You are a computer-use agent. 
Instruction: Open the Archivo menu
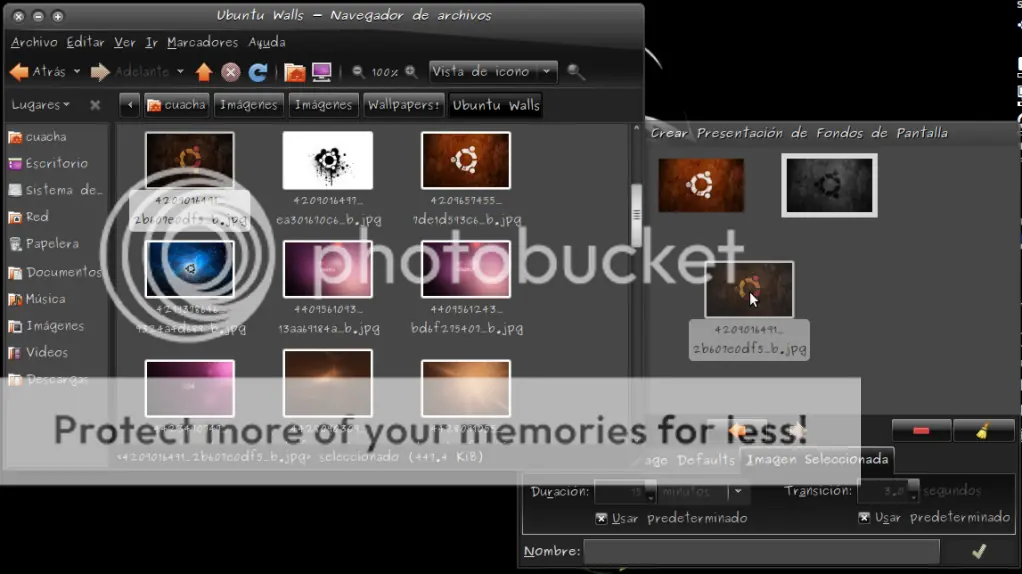tap(34, 42)
